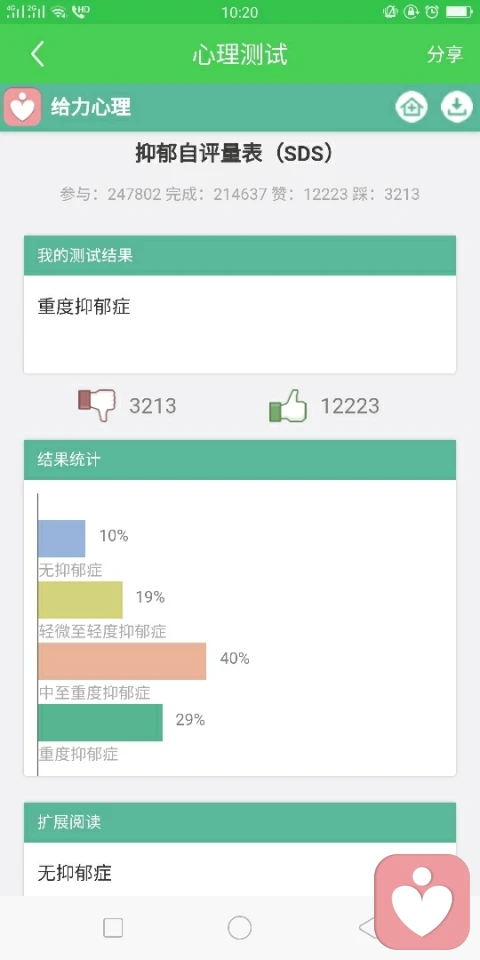Tap the green 29% 重度抑郁症 bar
Viewport: 480px width, 960px height.
[x=100, y=722]
